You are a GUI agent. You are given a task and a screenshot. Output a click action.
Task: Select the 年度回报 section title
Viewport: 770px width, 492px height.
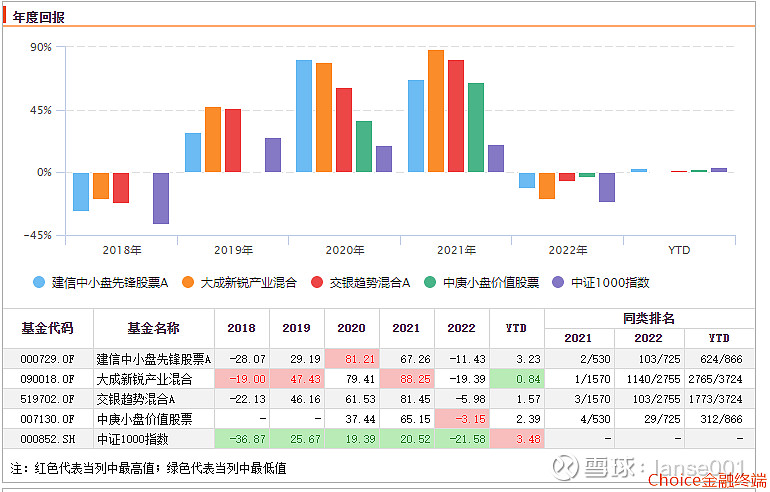(x=39, y=17)
